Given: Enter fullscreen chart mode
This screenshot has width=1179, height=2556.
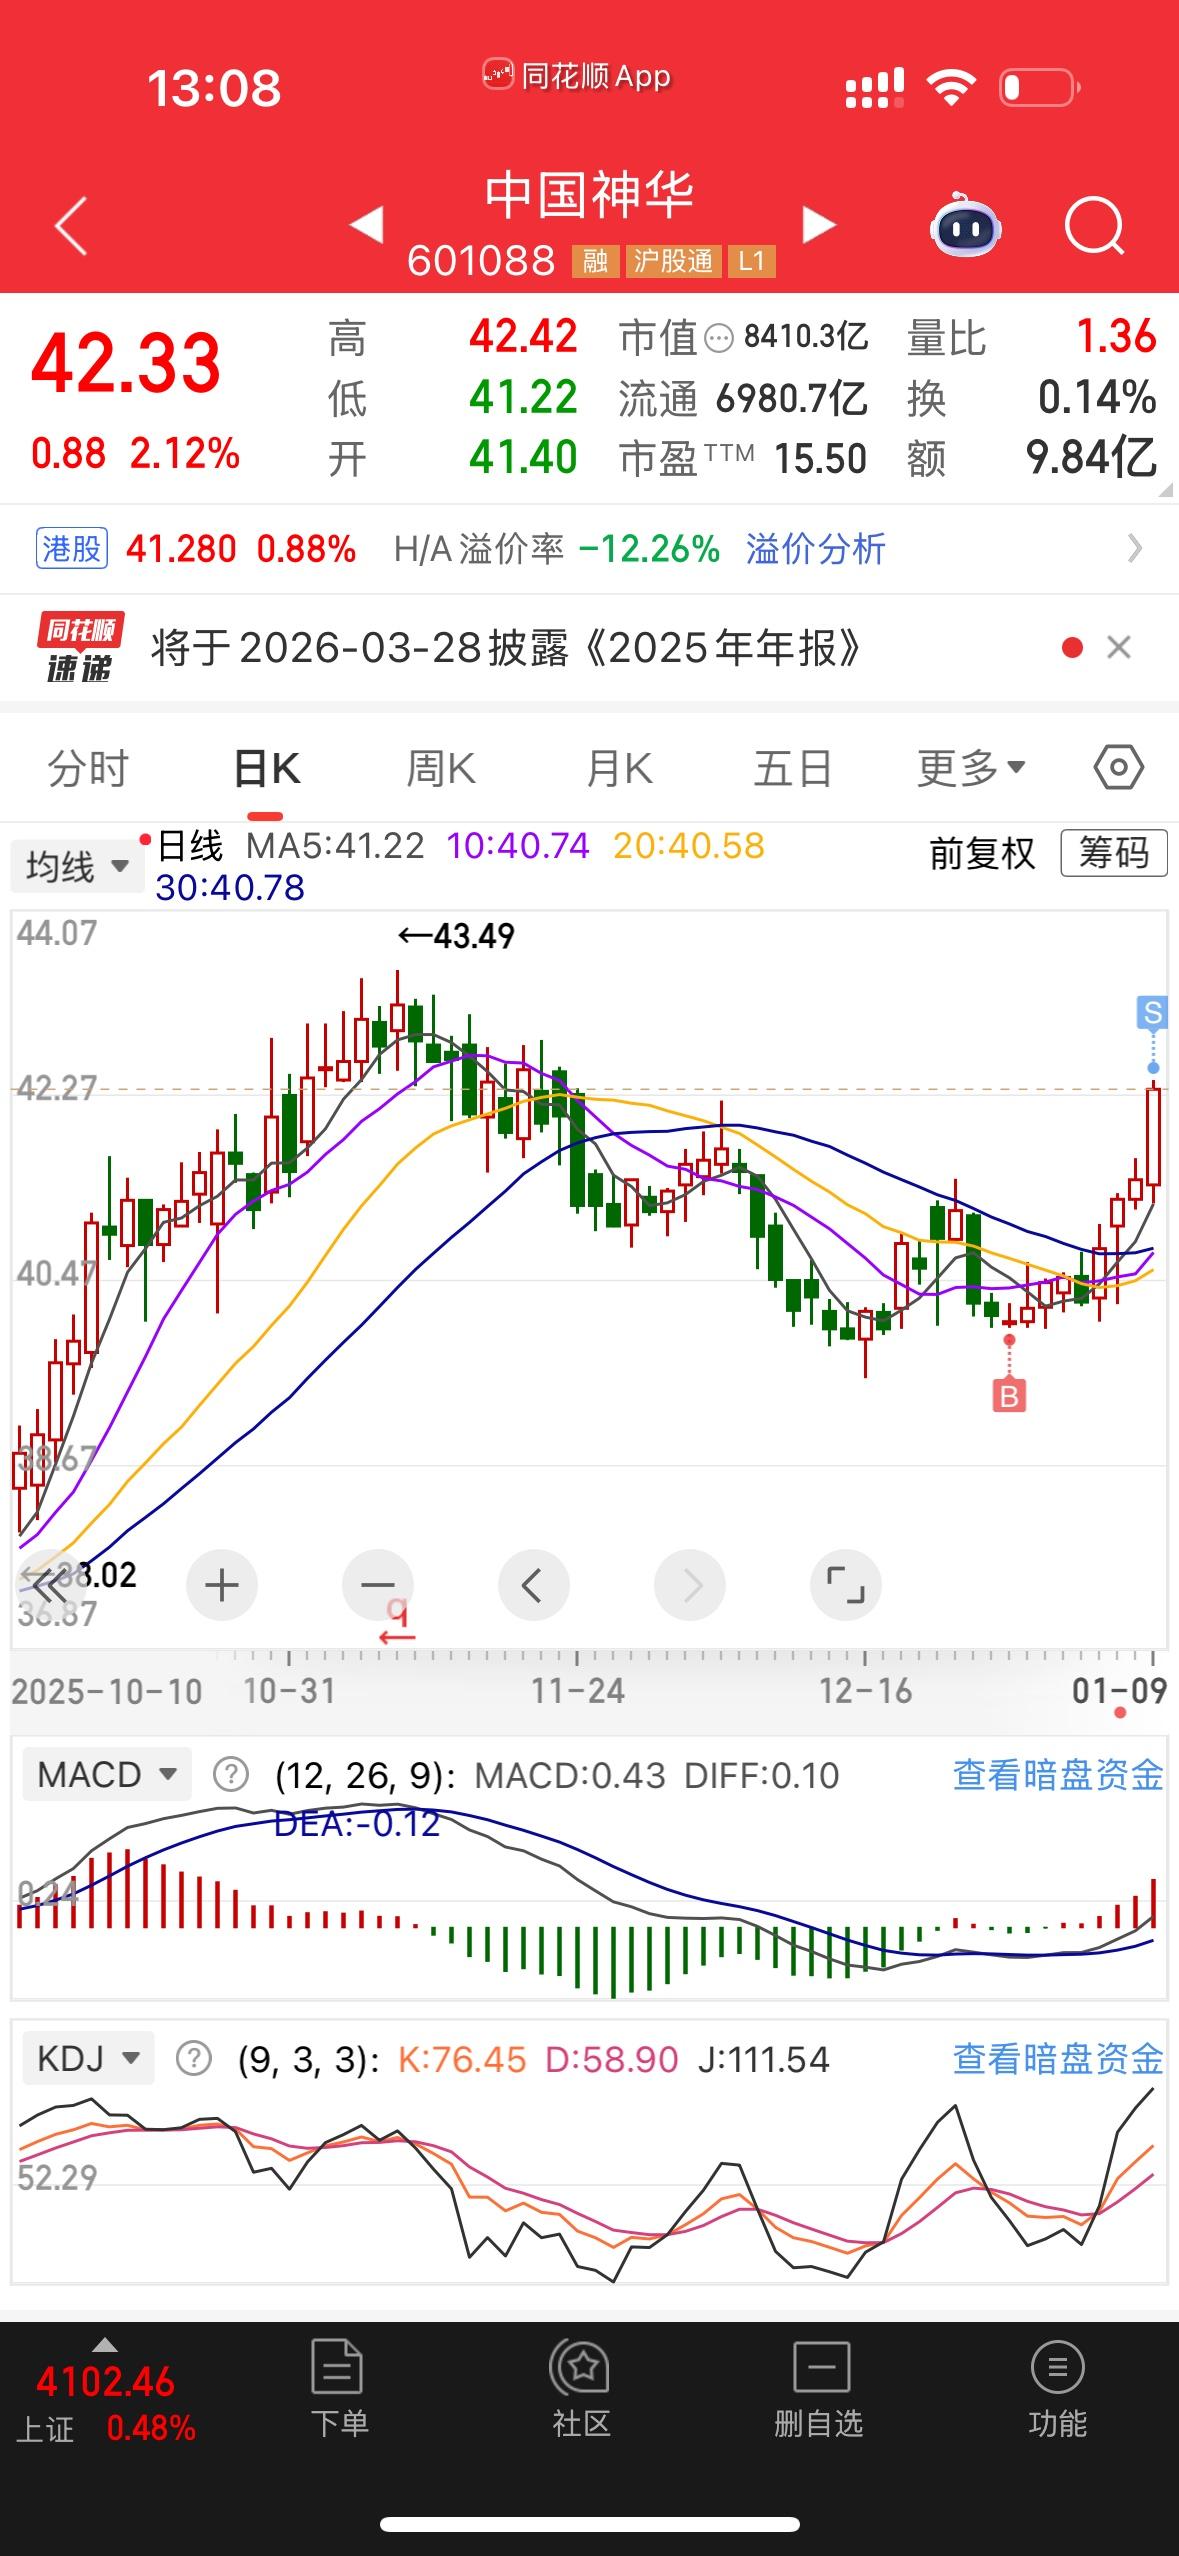Looking at the screenshot, I should point(846,1586).
